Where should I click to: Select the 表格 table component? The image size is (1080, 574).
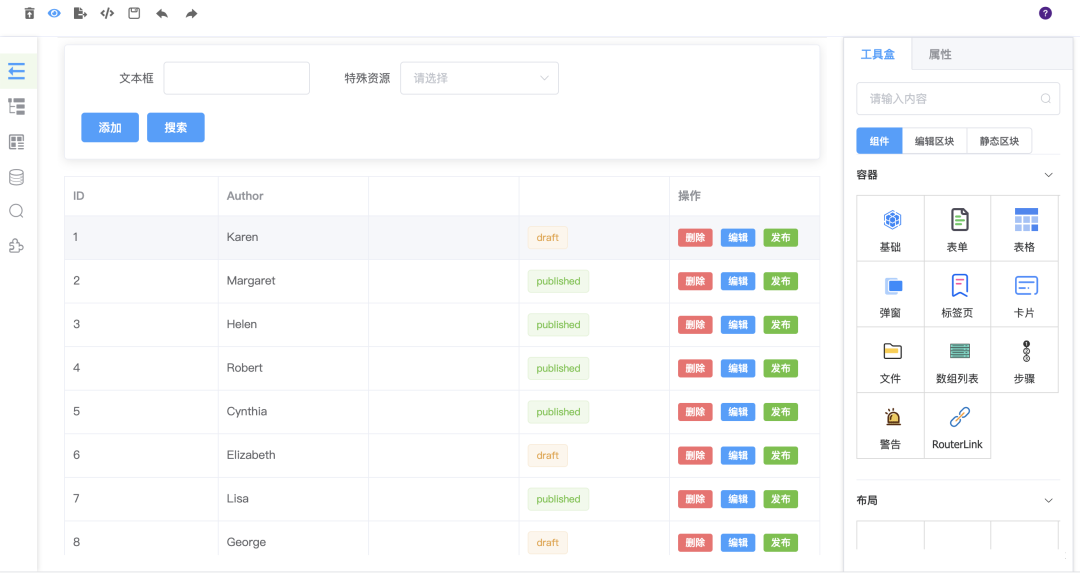[1025, 229]
